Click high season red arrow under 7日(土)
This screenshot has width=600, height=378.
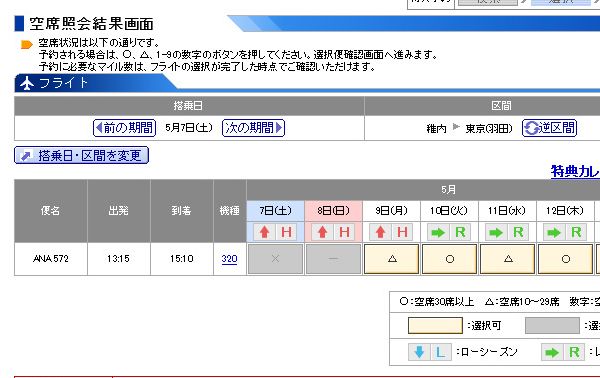coord(264,232)
